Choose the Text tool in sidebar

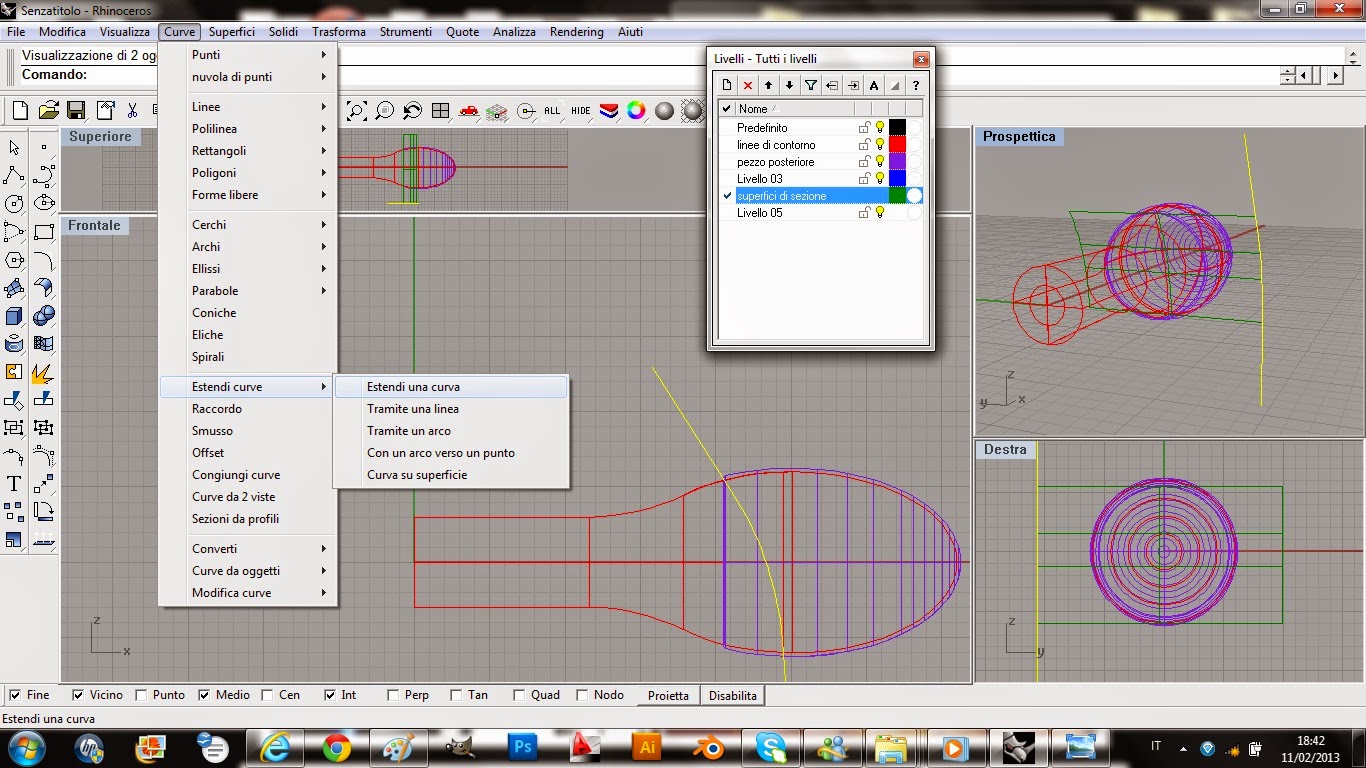14,485
